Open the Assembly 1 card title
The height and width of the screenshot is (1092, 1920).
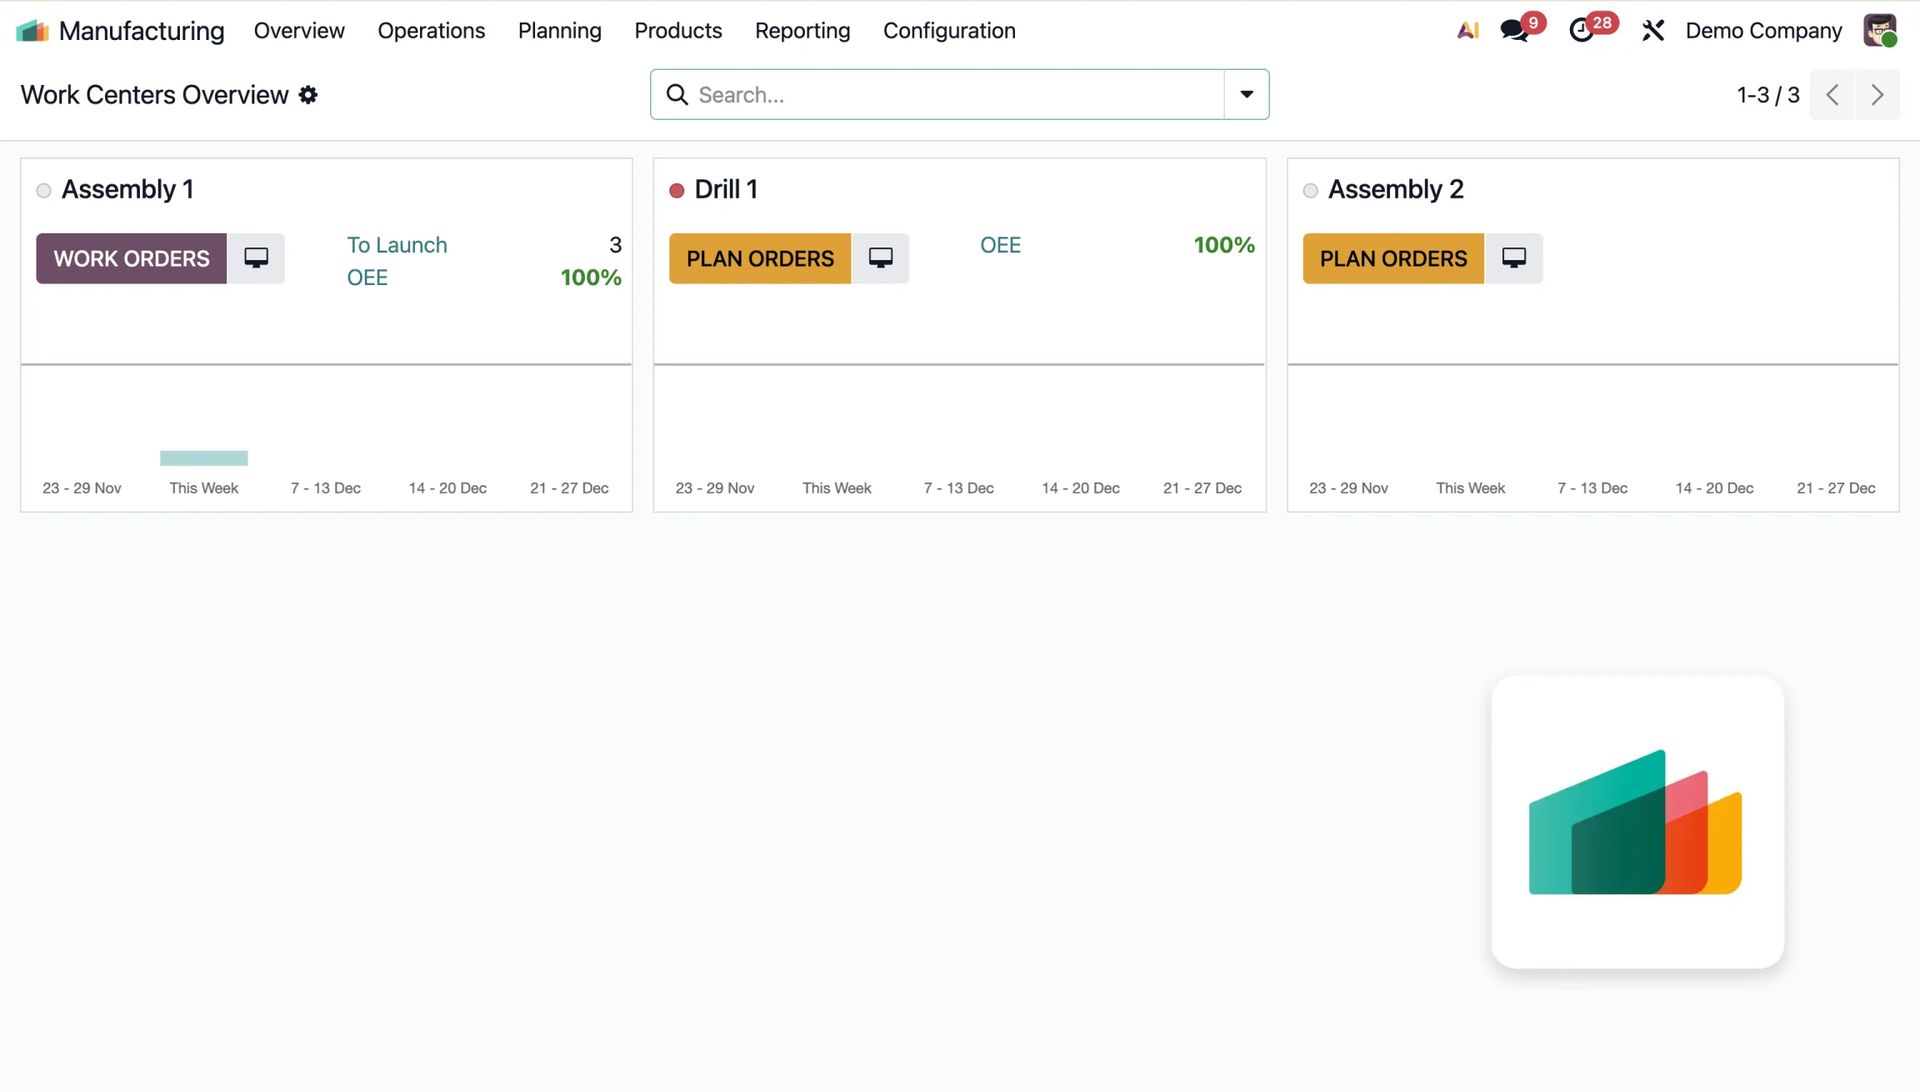pyautogui.click(x=127, y=189)
